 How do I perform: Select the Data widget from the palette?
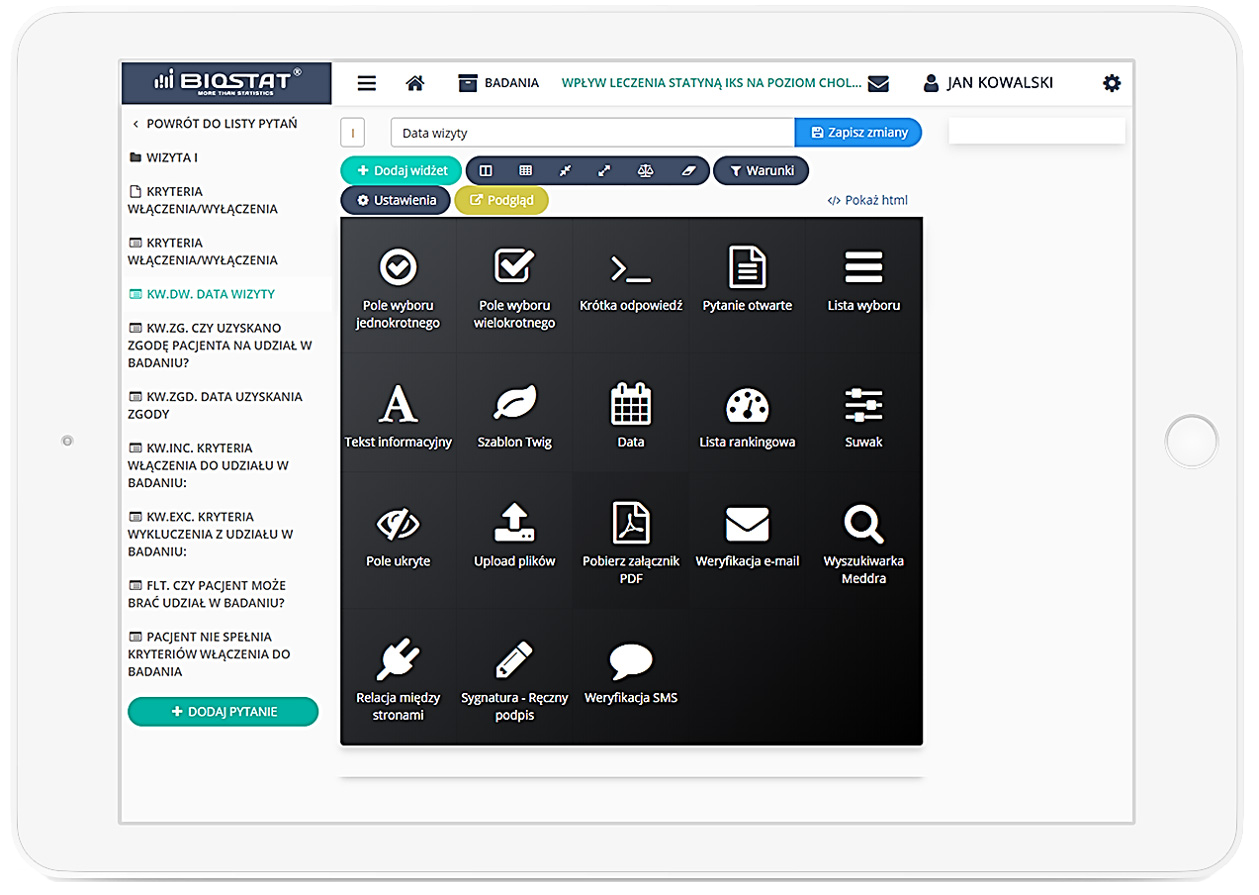click(x=630, y=413)
